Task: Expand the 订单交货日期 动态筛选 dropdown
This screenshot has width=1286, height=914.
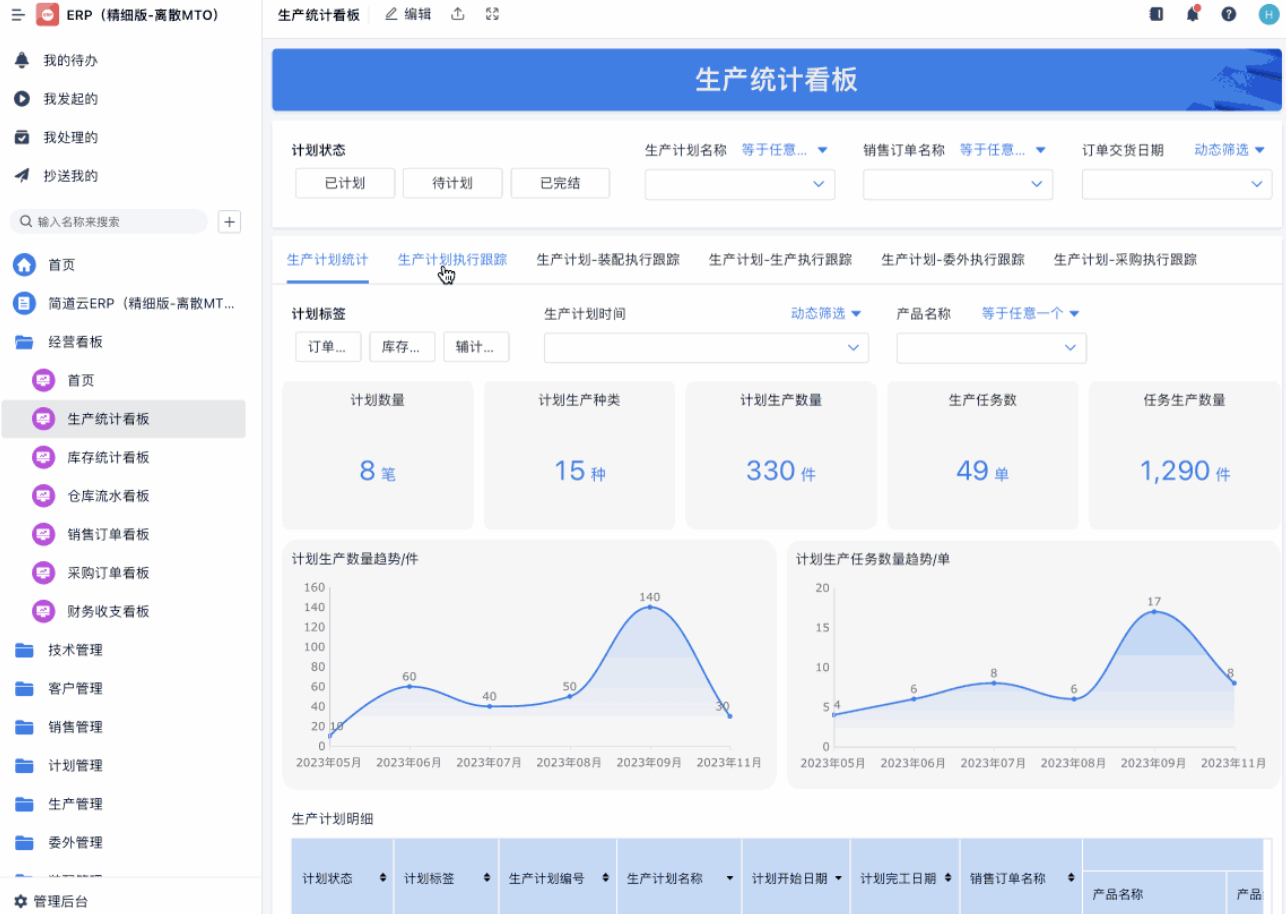Action: (x=1229, y=150)
